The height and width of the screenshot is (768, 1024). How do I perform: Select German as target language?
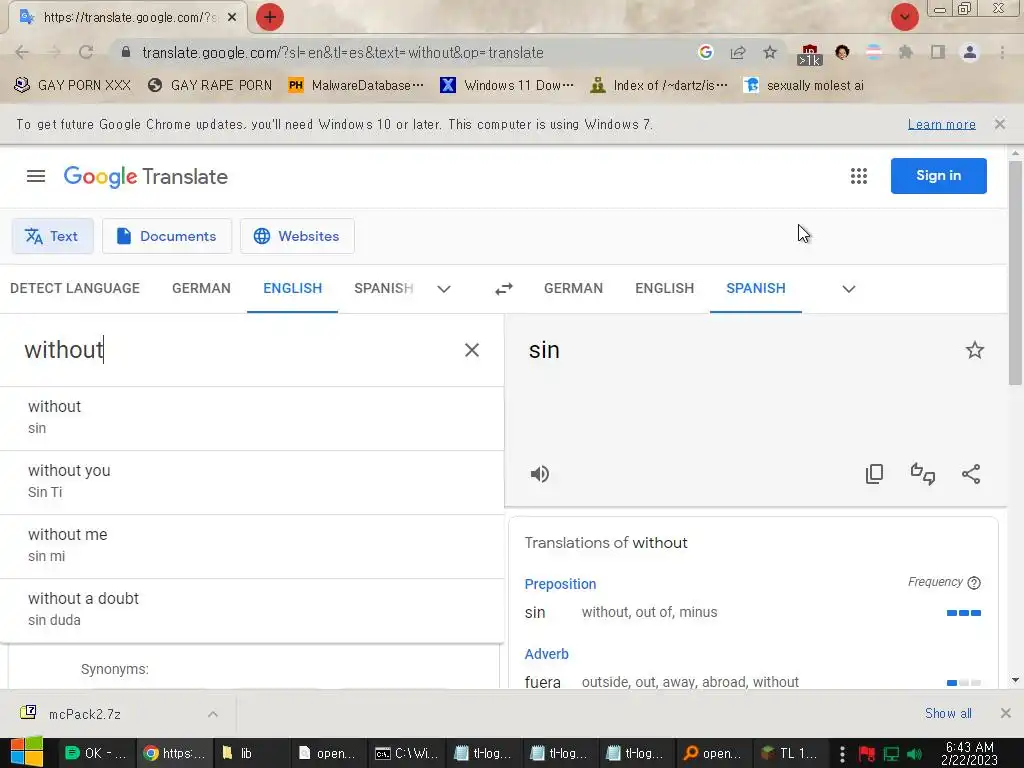coord(573,288)
